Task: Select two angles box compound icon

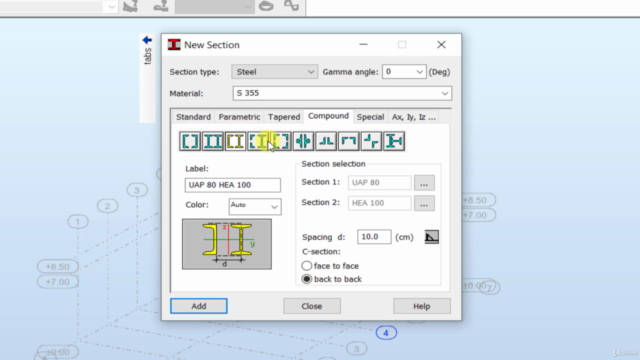Action: [x=349, y=141]
